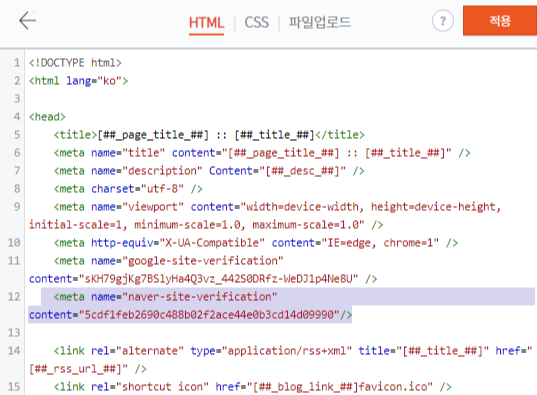Click the [##_rss_url_##] continuation text
The image size is (537, 395).
pyautogui.click(x=88, y=369)
